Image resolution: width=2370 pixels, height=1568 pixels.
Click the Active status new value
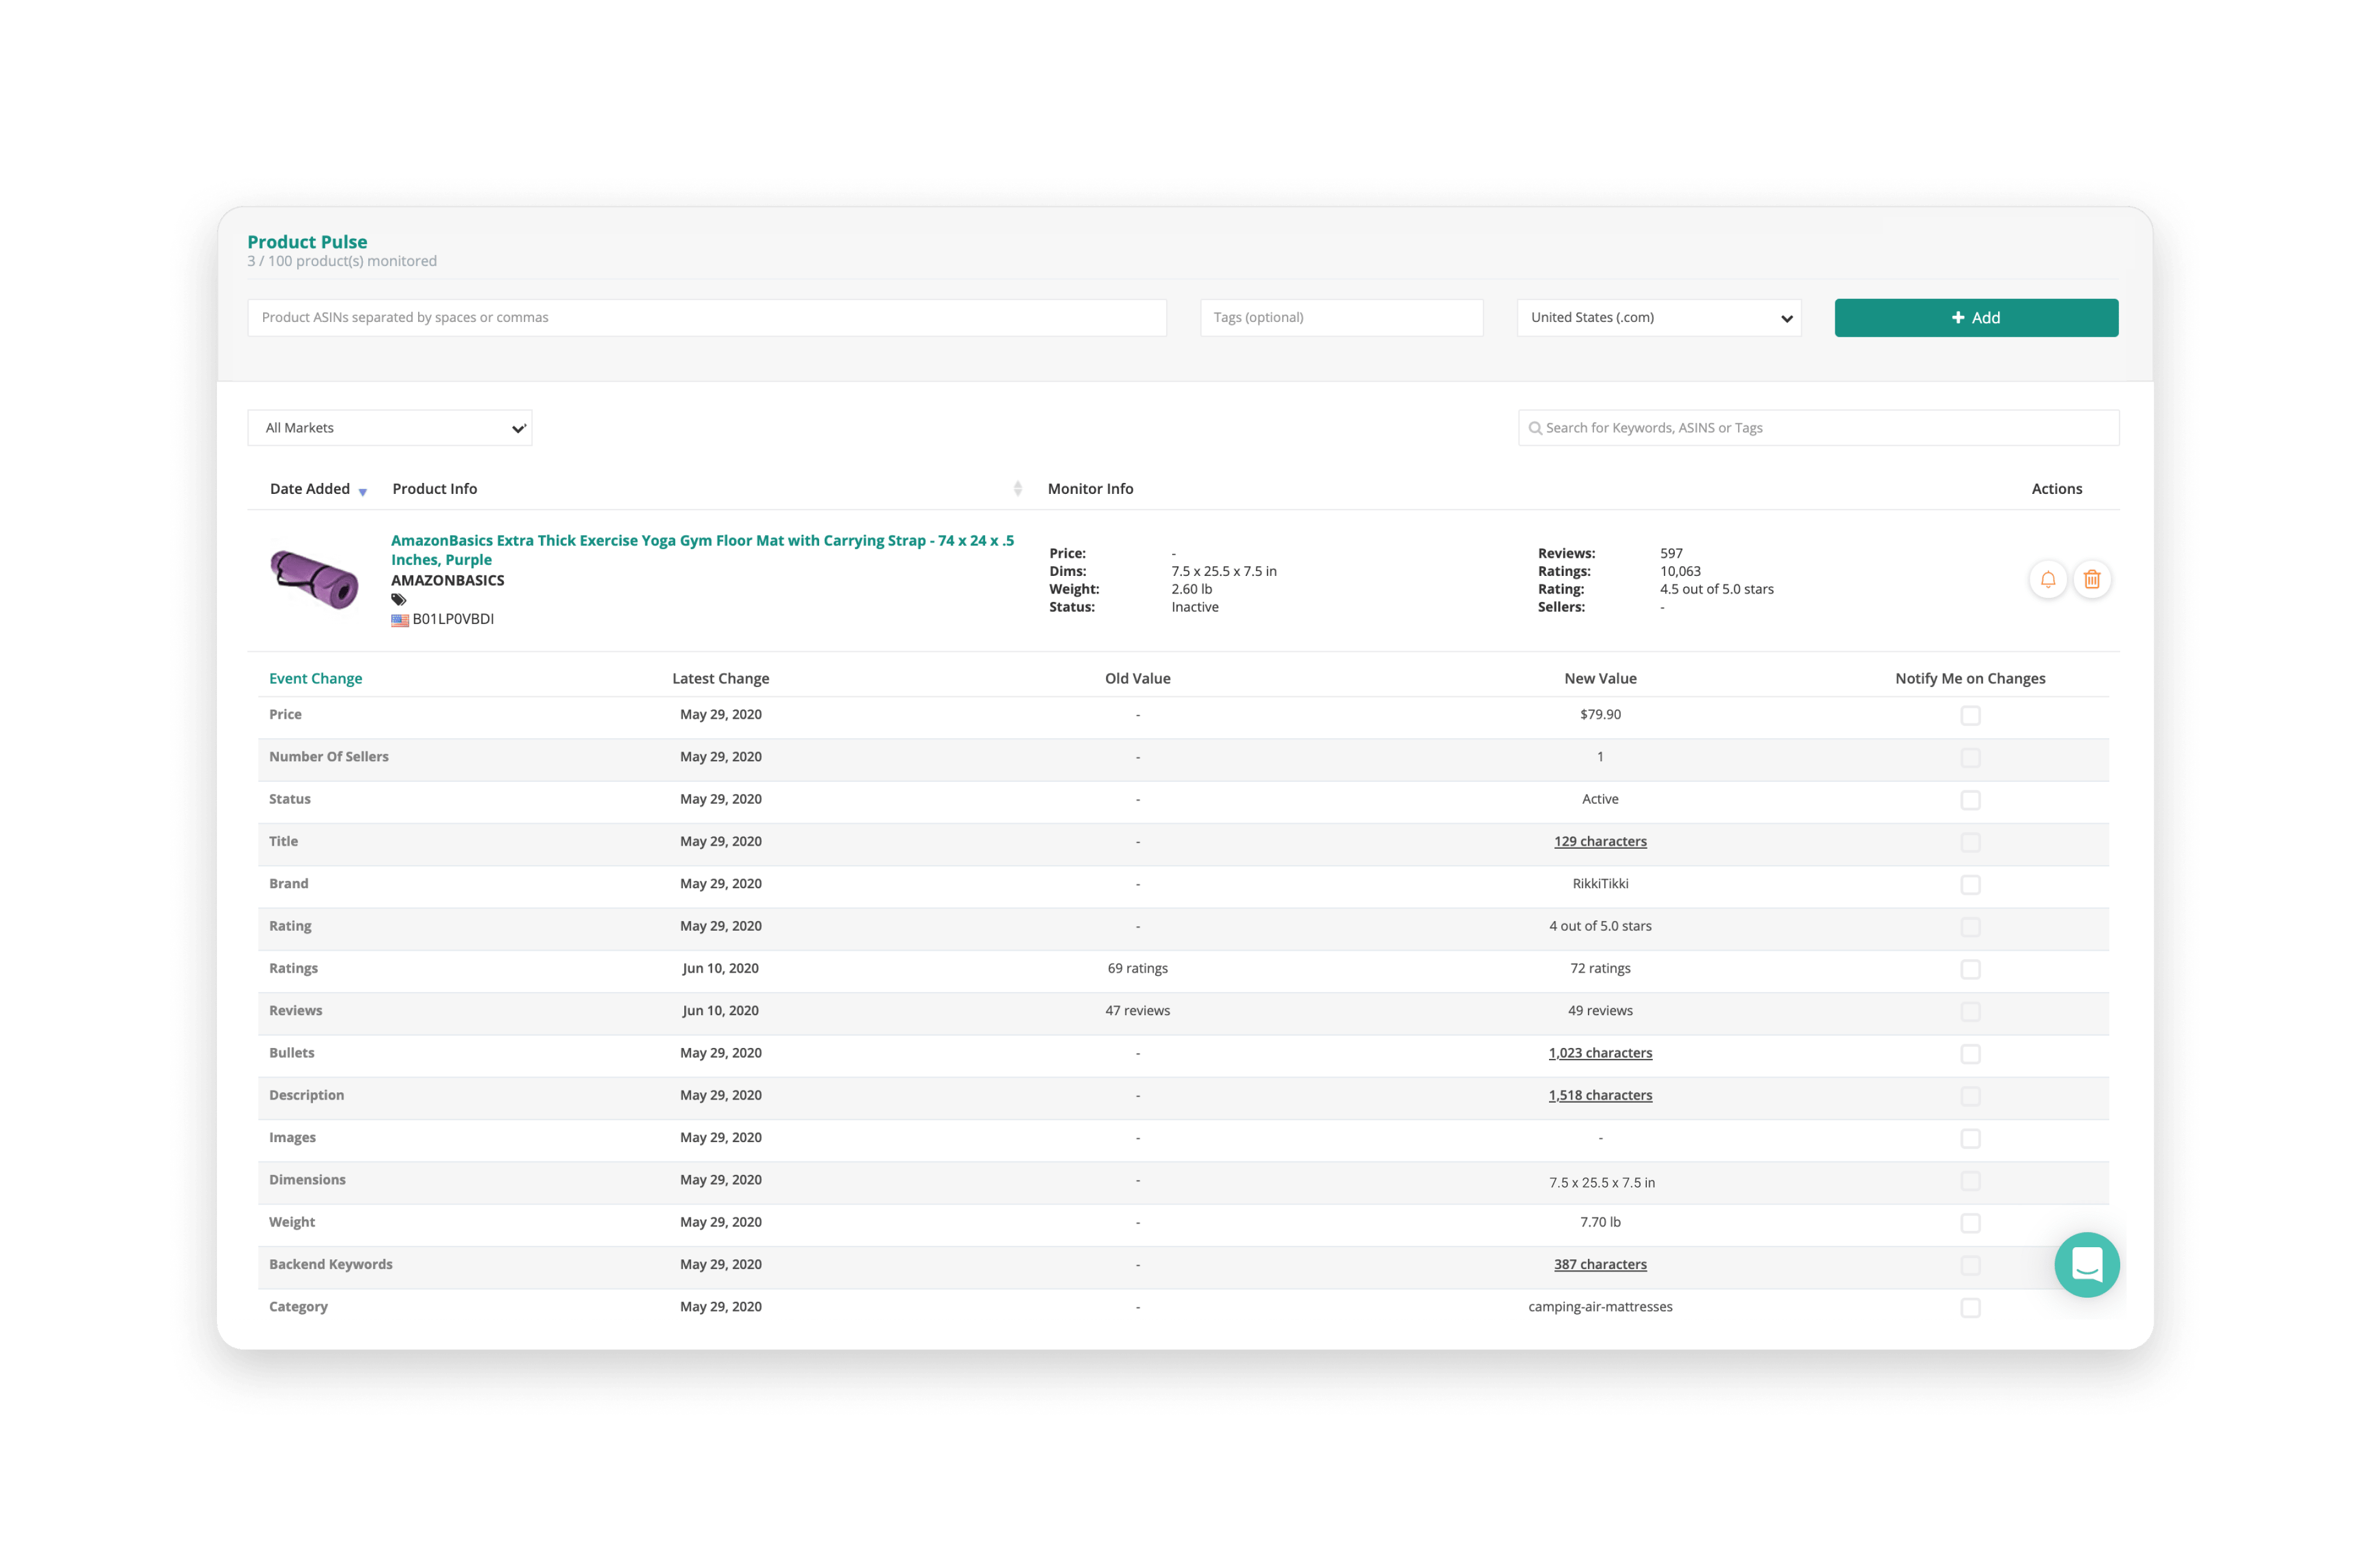(x=1599, y=799)
